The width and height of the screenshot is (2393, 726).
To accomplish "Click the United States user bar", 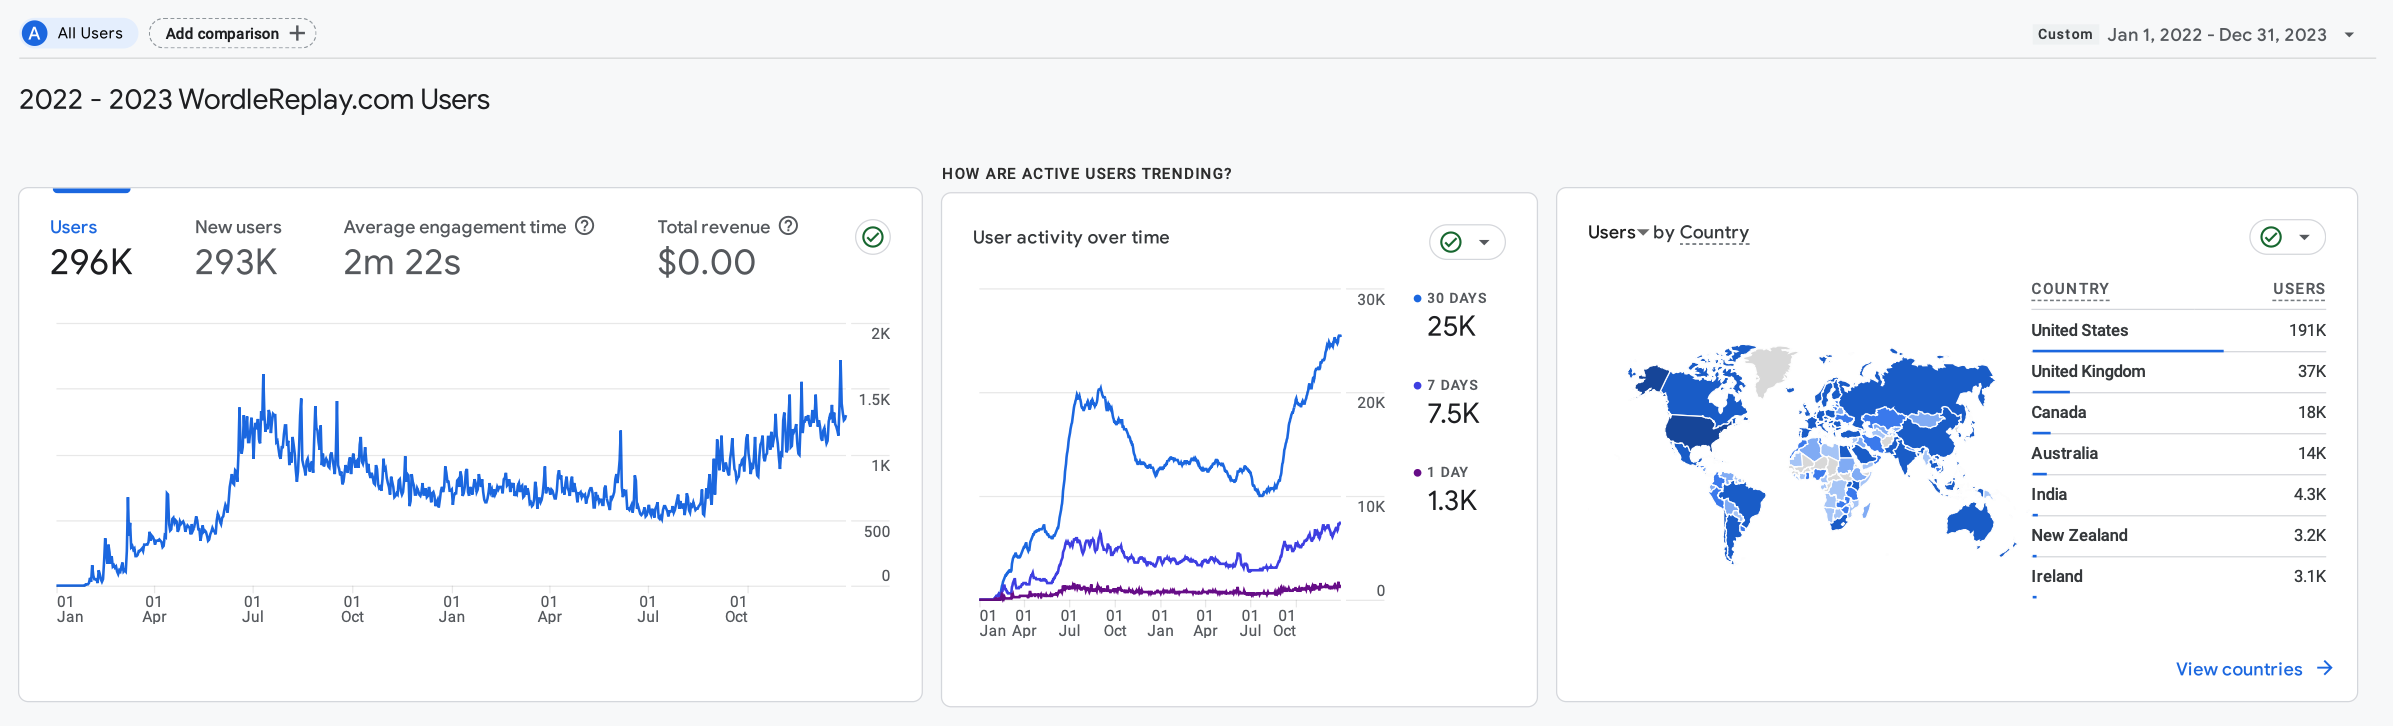I will (x=2127, y=351).
